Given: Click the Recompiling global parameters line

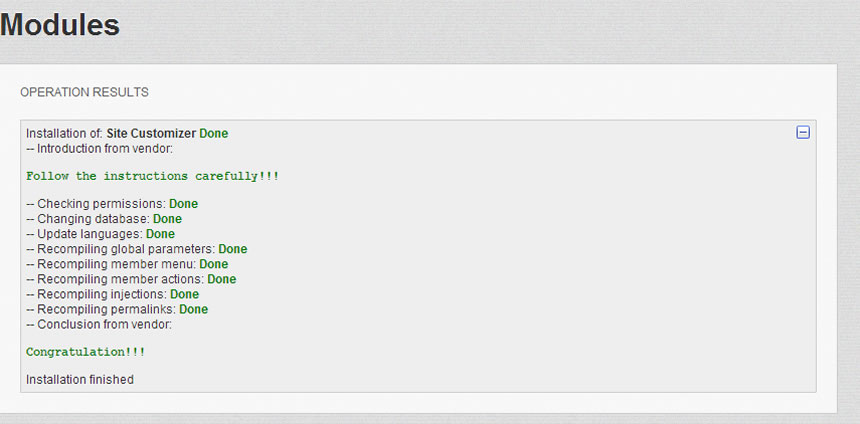Looking at the screenshot, I should tap(120, 249).
